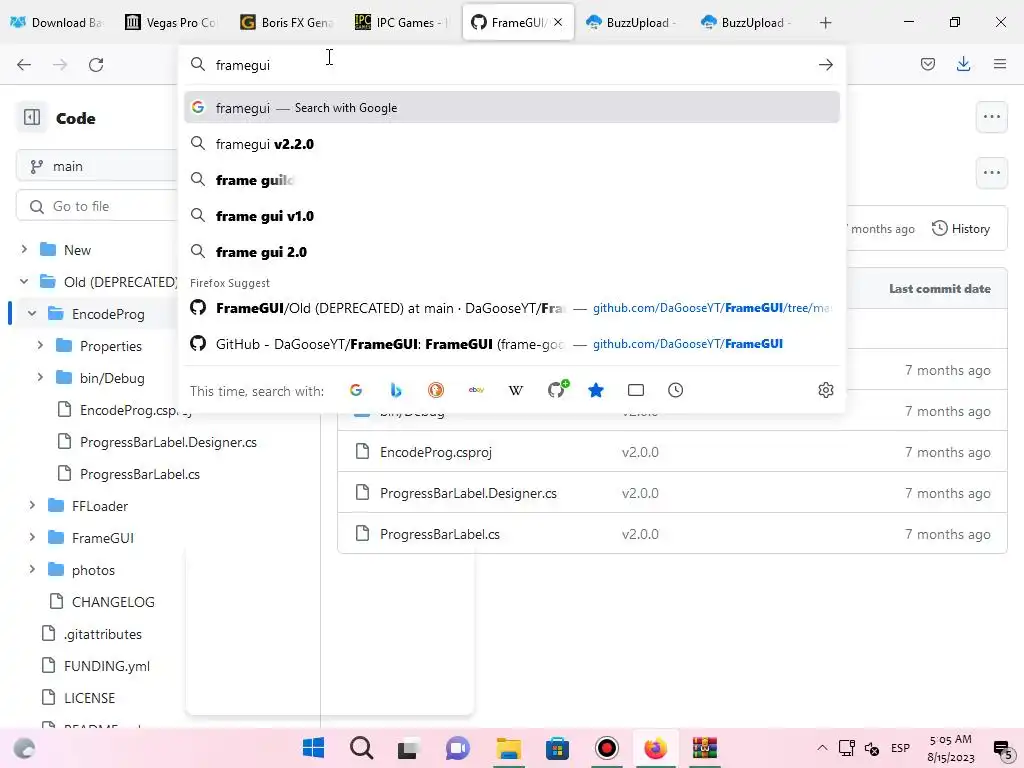The width and height of the screenshot is (1024, 768).
Task: Expand the FrameGUI folder
Action: [32, 537]
